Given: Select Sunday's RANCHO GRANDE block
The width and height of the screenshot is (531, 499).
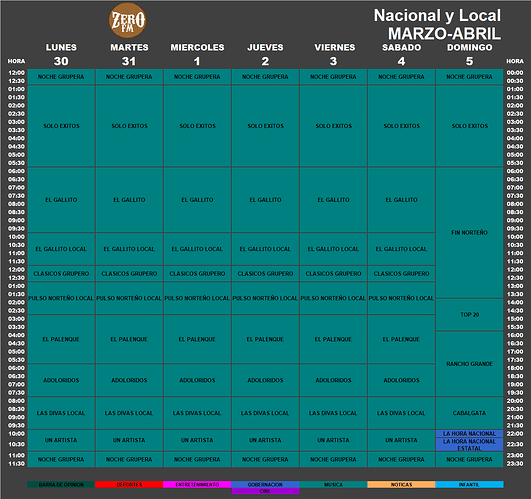Looking at the screenshot, I should (469, 364).
